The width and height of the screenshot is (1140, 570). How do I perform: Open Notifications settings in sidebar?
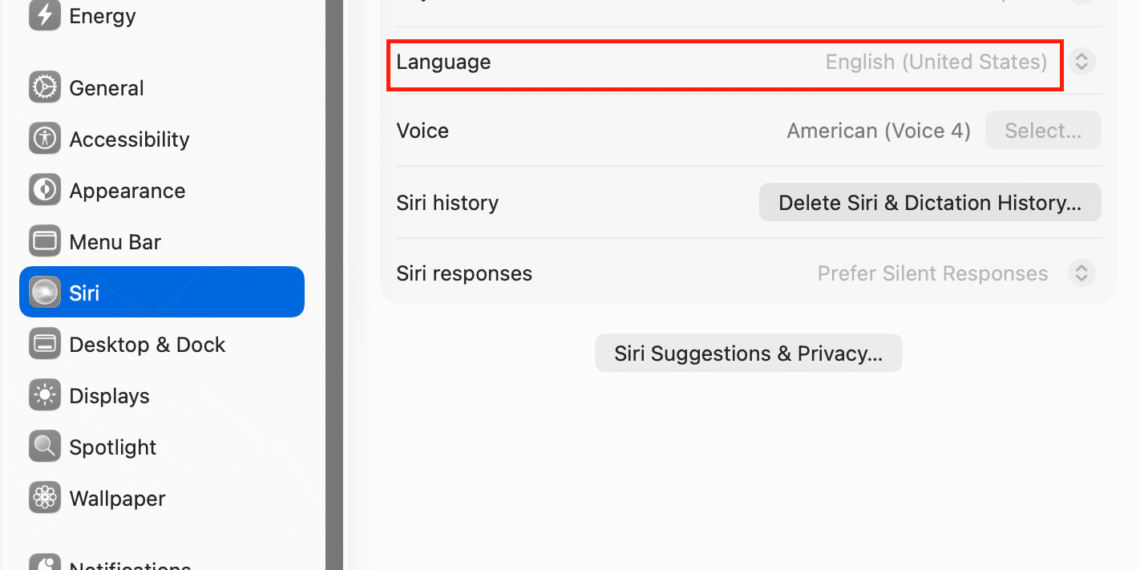(x=129, y=563)
